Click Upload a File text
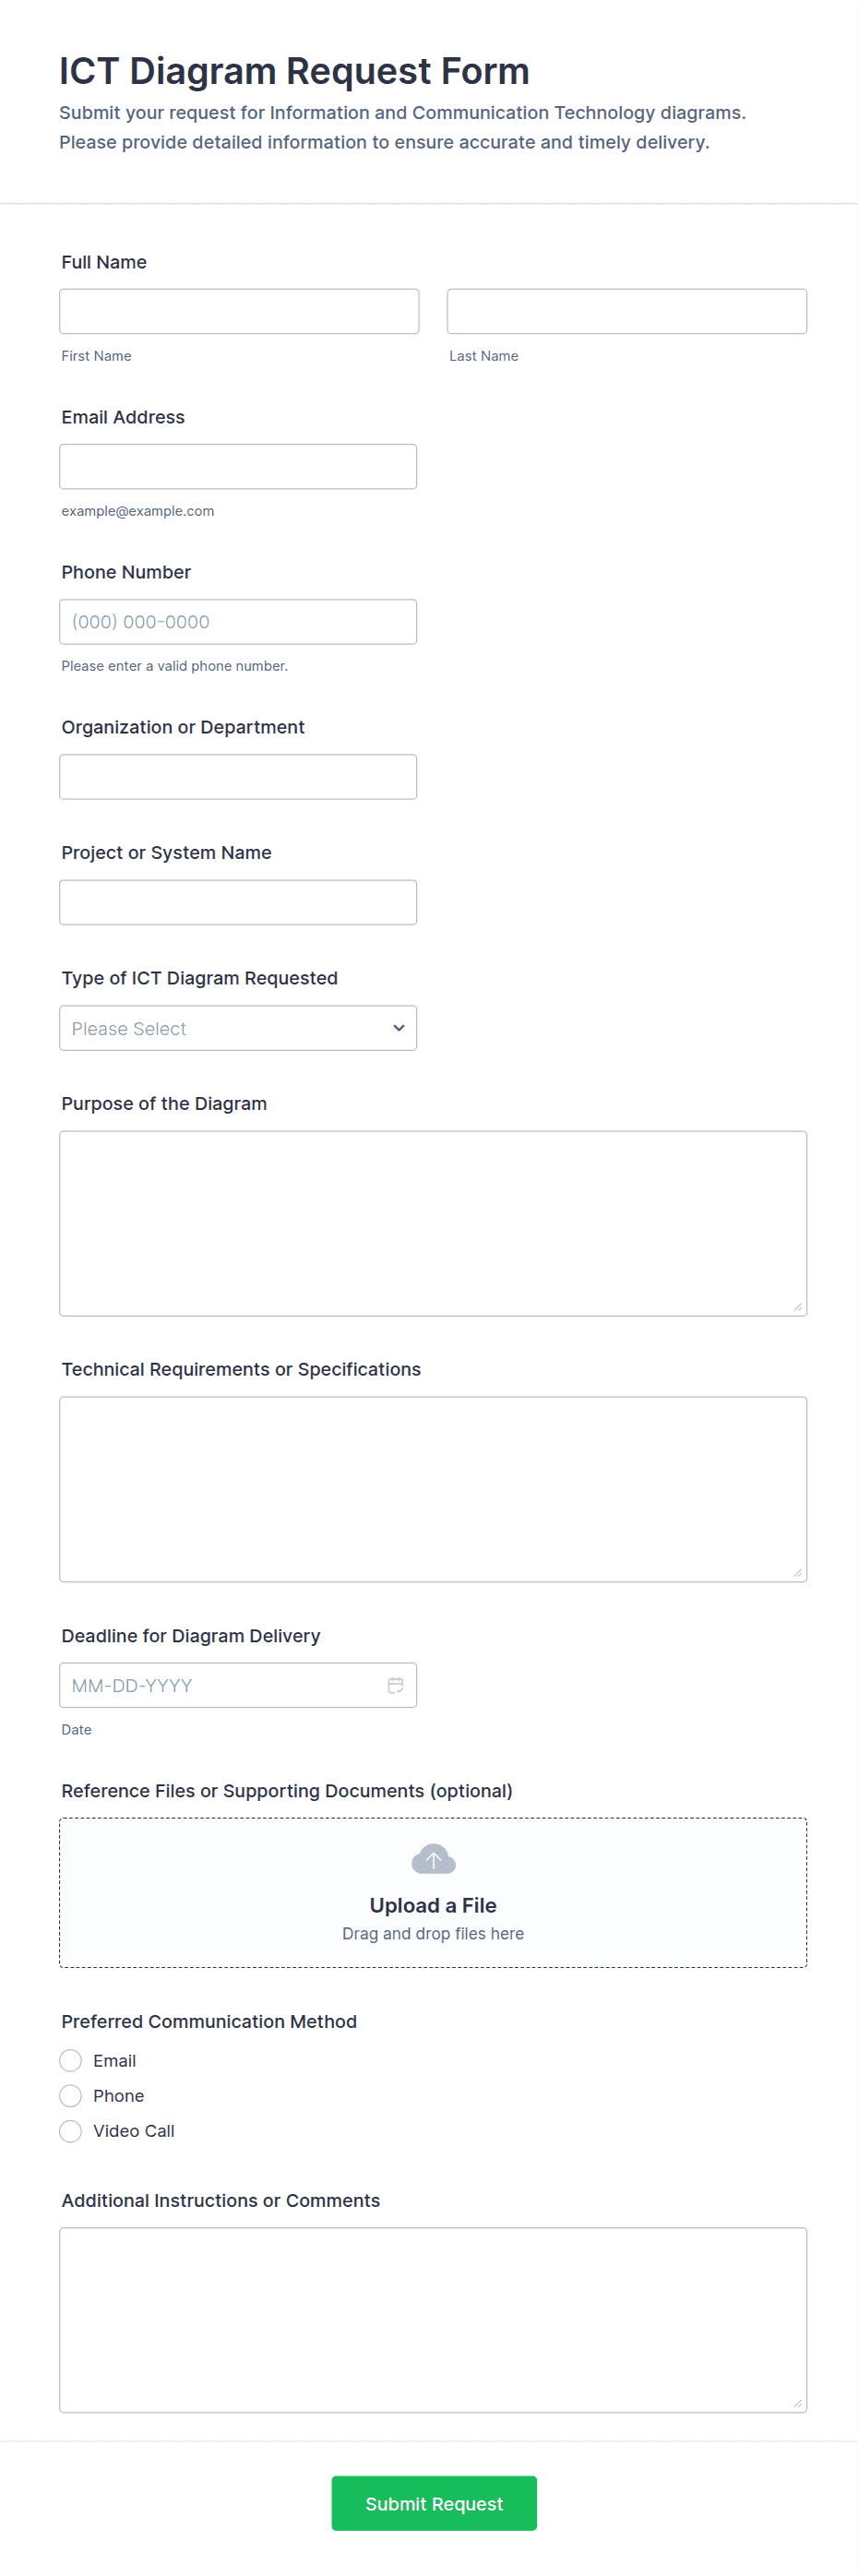 pyautogui.click(x=433, y=1905)
